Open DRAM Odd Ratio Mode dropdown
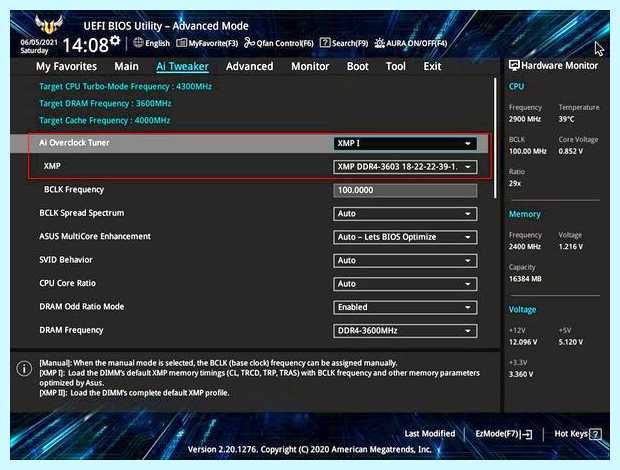This screenshot has height=470, width=620. [405, 308]
